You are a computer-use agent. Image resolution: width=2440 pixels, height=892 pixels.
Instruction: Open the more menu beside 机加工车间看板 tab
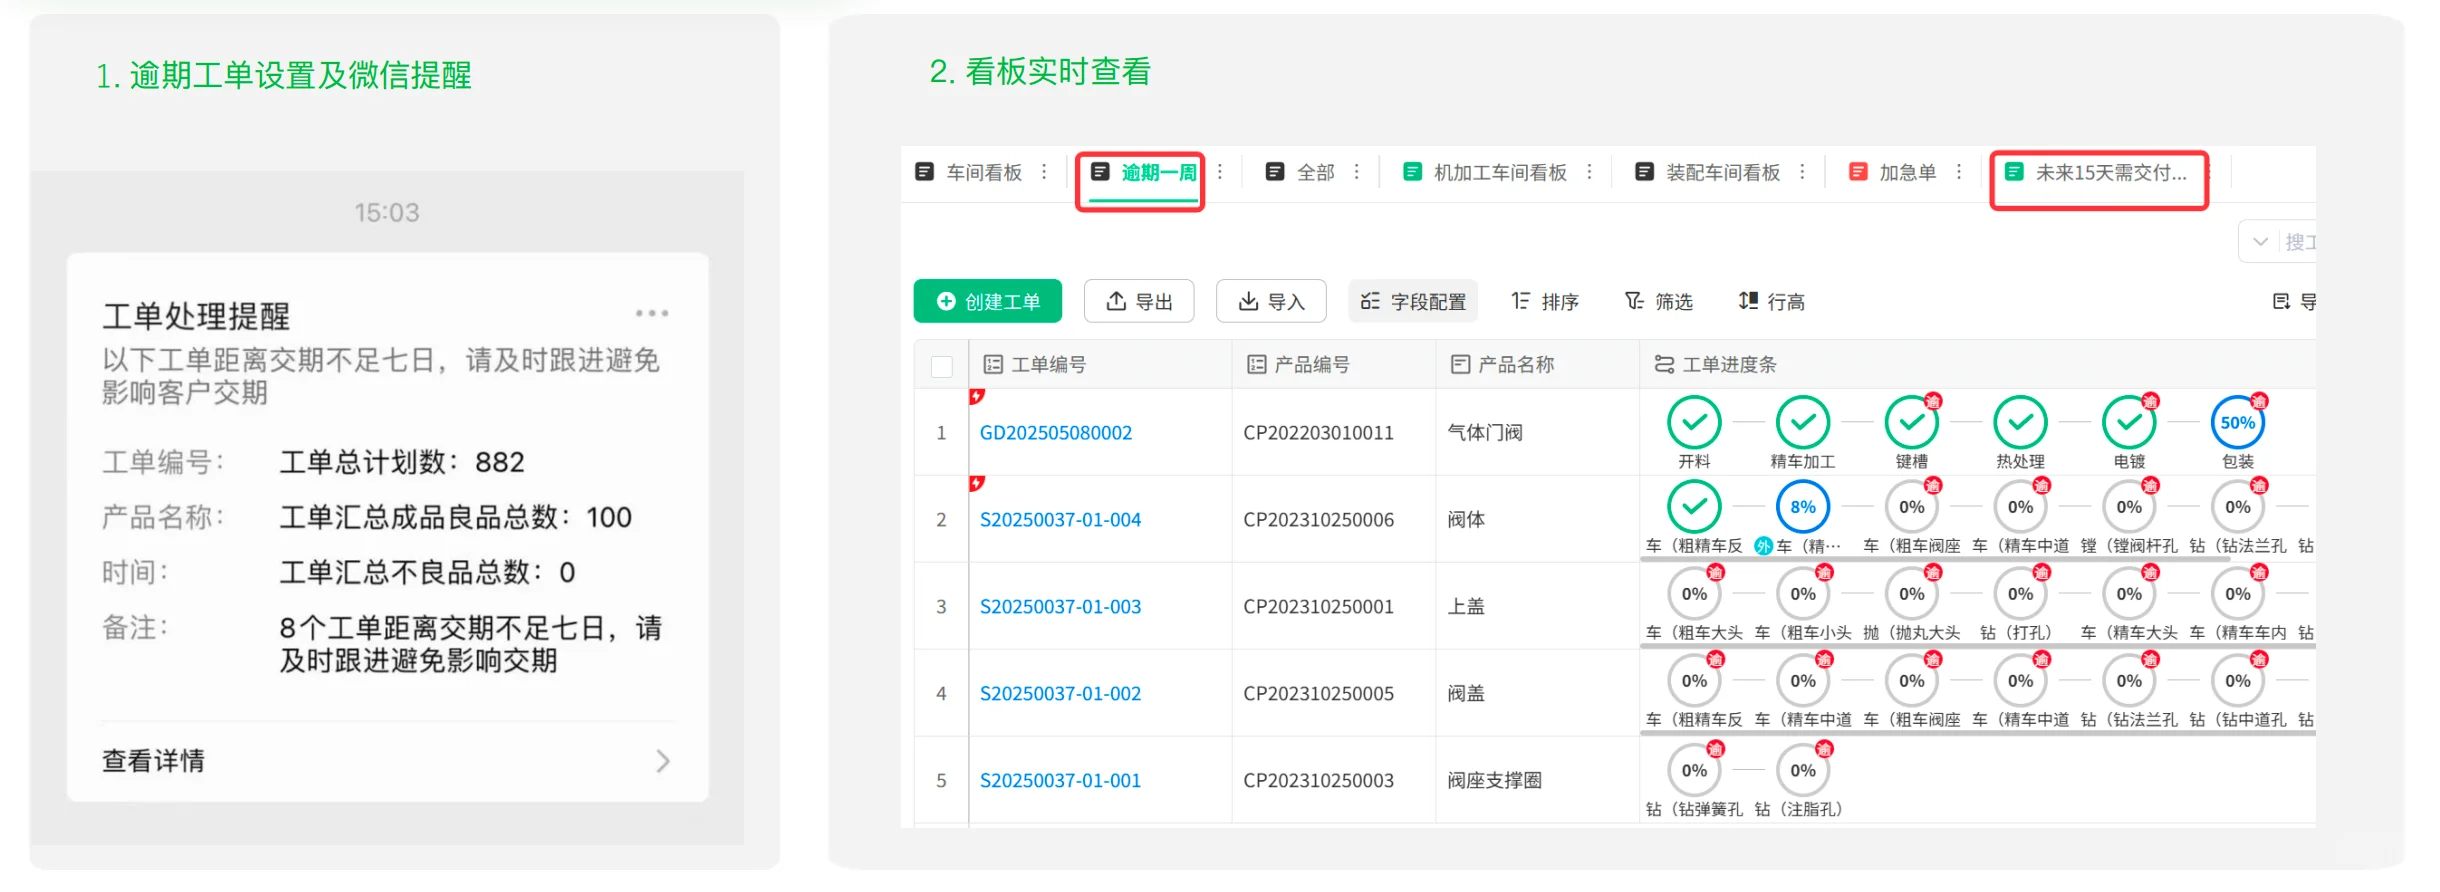coord(1589,172)
